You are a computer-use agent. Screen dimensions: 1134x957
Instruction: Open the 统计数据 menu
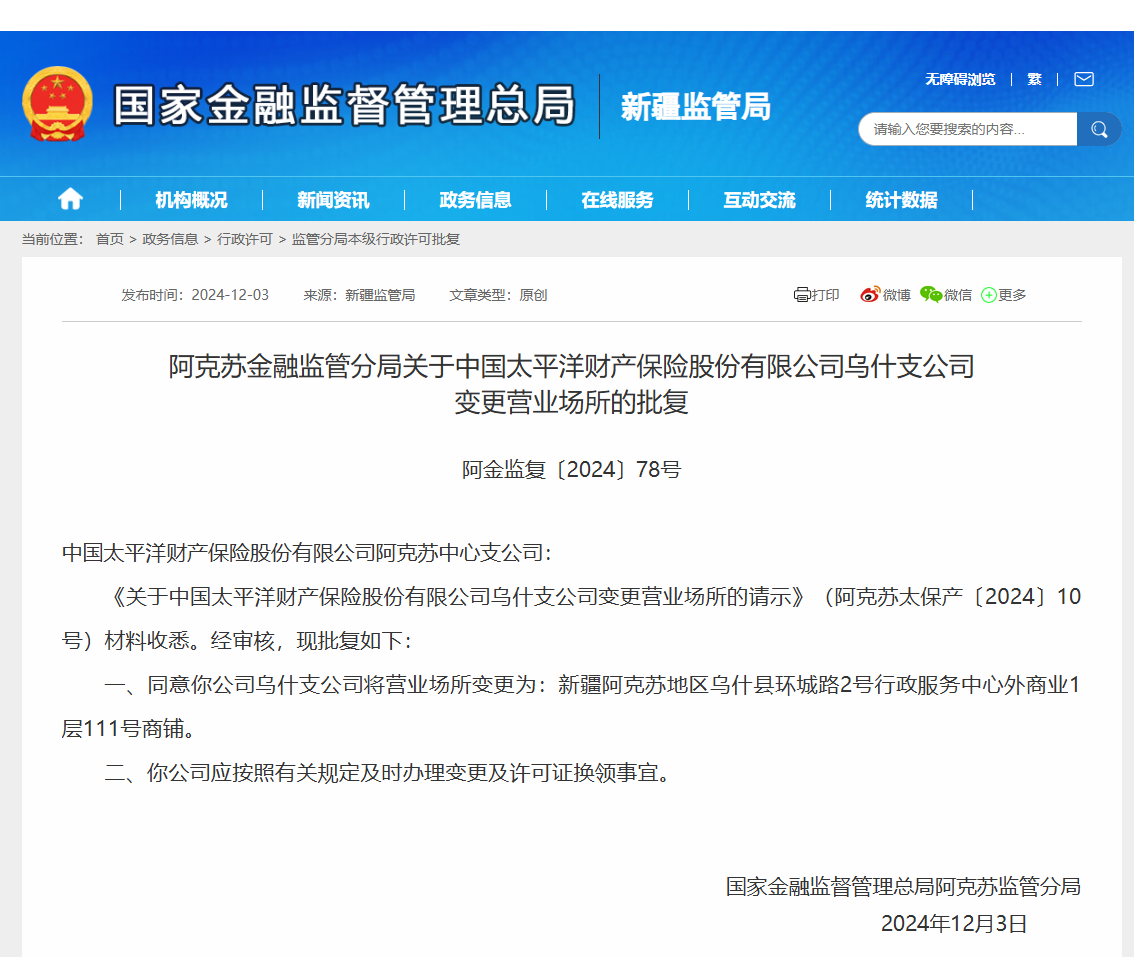pos(901,200)
